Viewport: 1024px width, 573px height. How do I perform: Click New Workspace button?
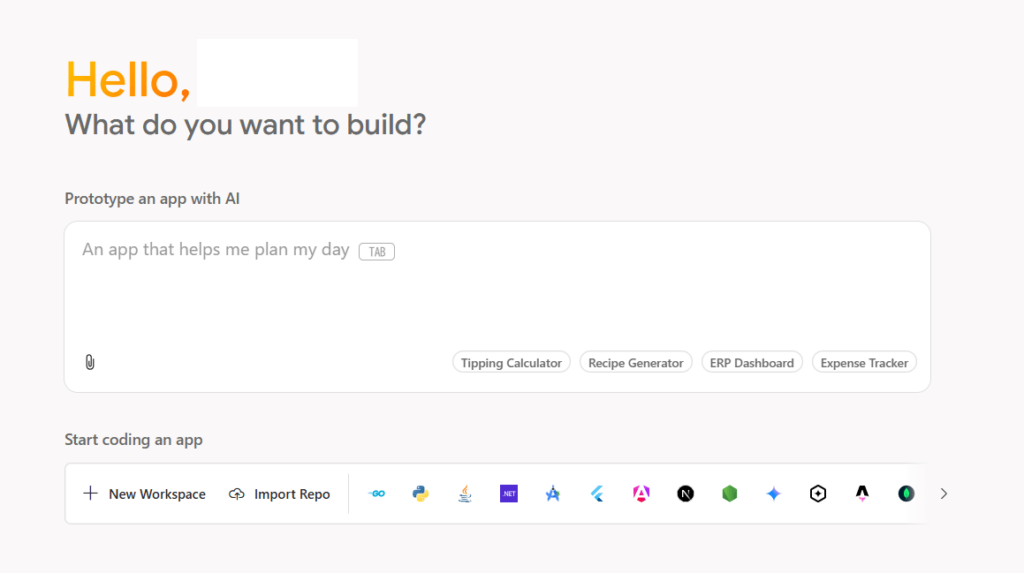[x=144, y=494]
